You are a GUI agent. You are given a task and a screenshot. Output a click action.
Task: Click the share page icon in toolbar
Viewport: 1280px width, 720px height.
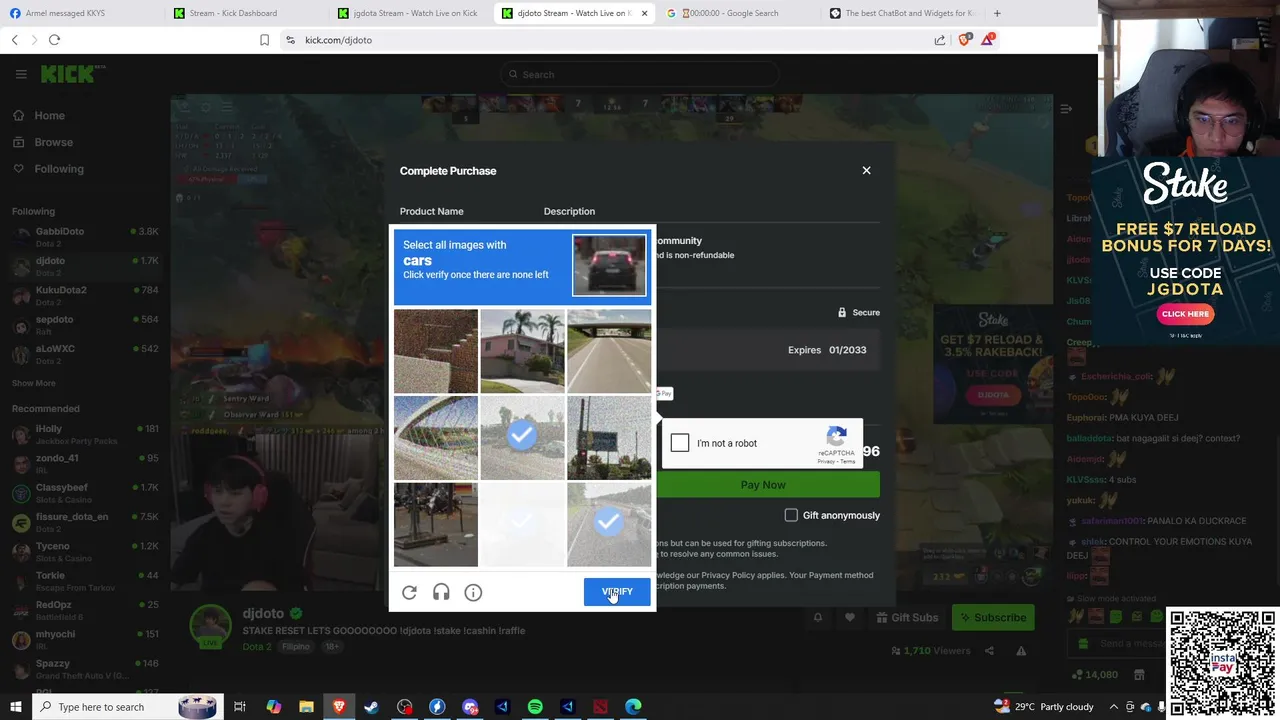tap(940, 40)
